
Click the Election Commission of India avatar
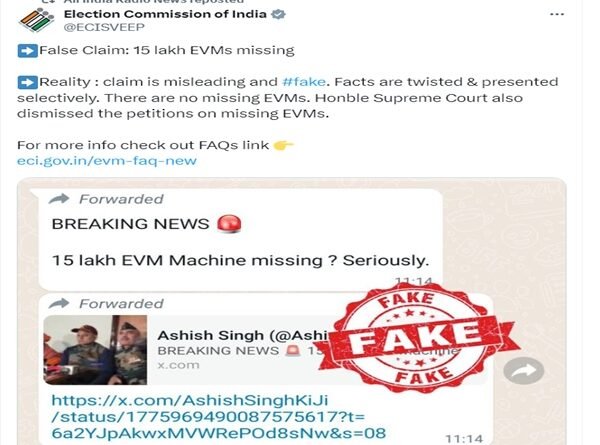(x=37, y=20)
